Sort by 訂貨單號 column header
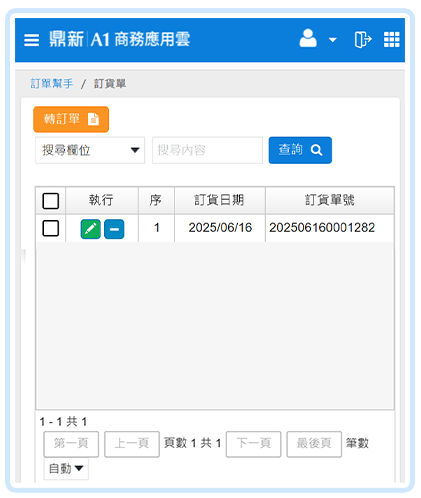Screen dimensions: 421x498 (x=330, y=200)
